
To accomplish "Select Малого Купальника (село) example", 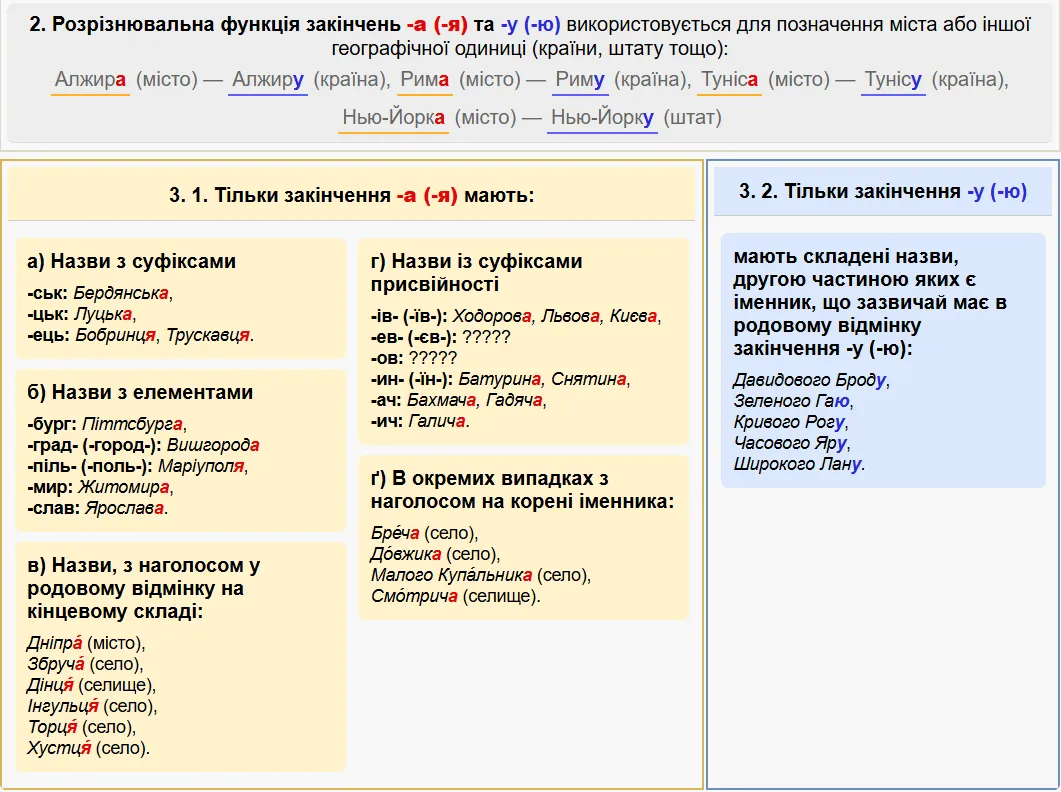I will click(x=481, y=575).
